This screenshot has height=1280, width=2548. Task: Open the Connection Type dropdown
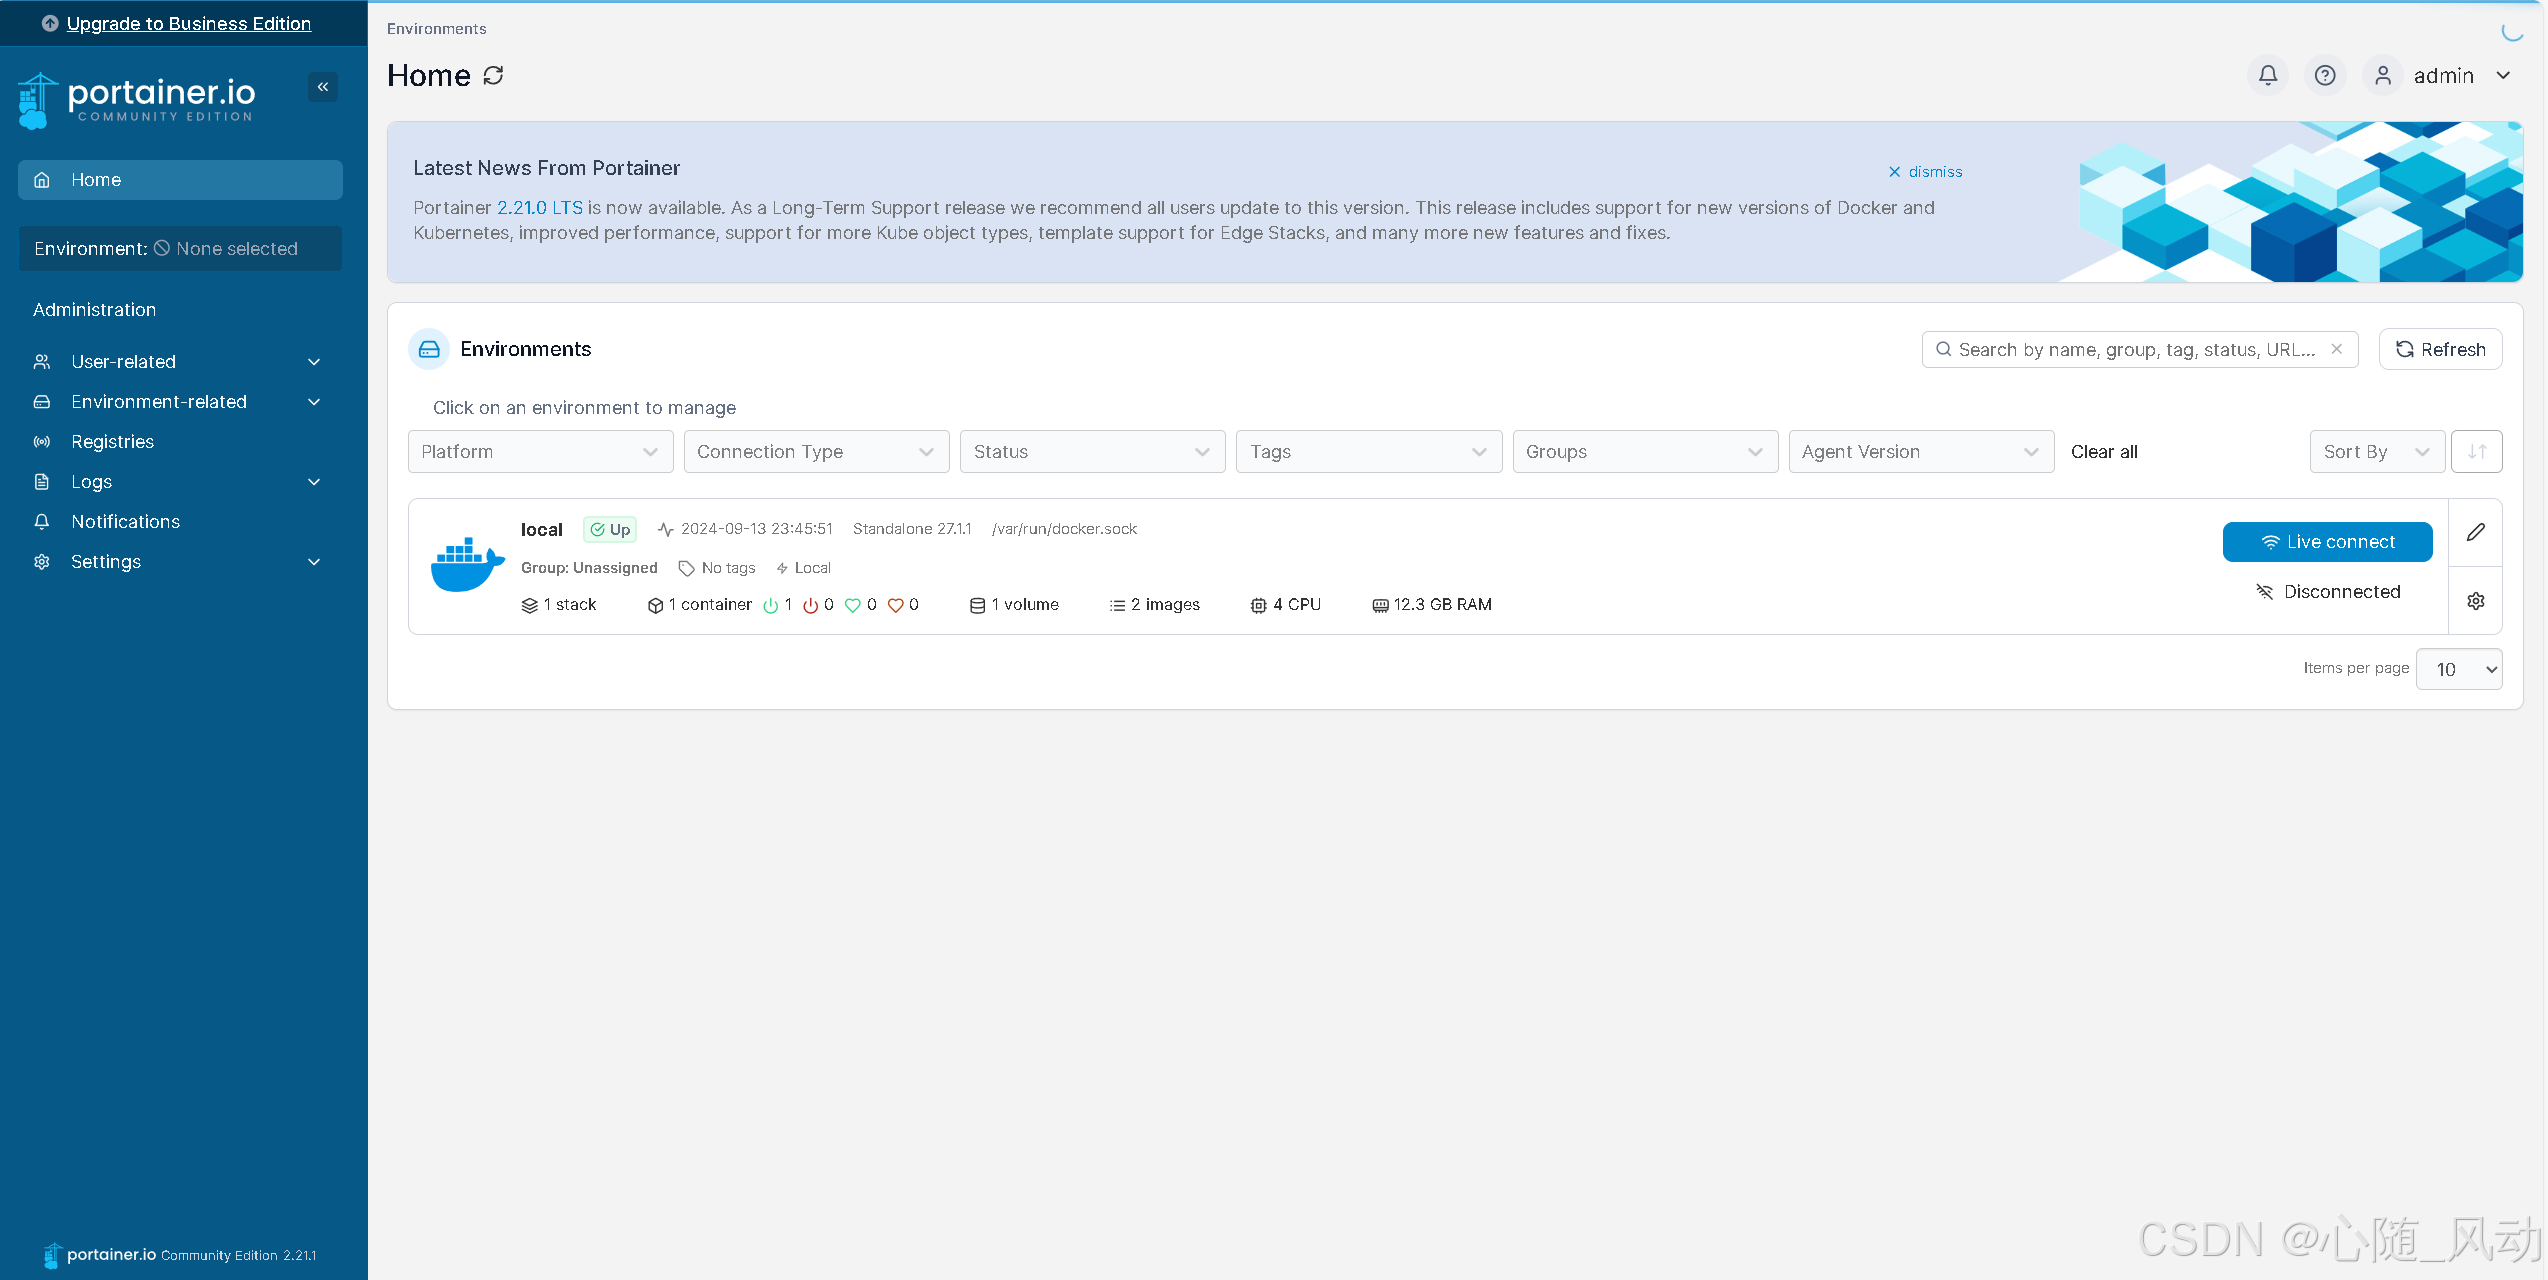coord(816,452)
